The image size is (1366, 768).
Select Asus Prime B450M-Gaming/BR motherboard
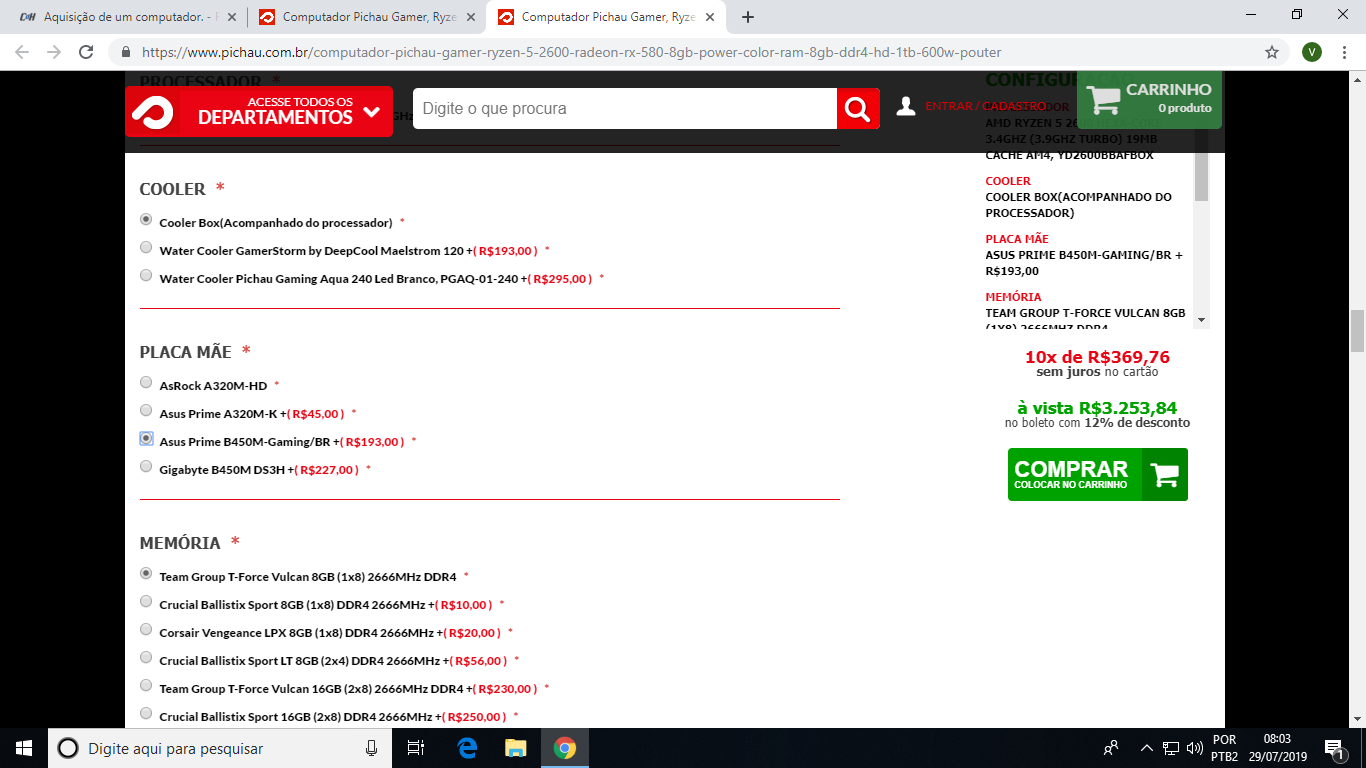pyautogui.click(x=146, y=438)
